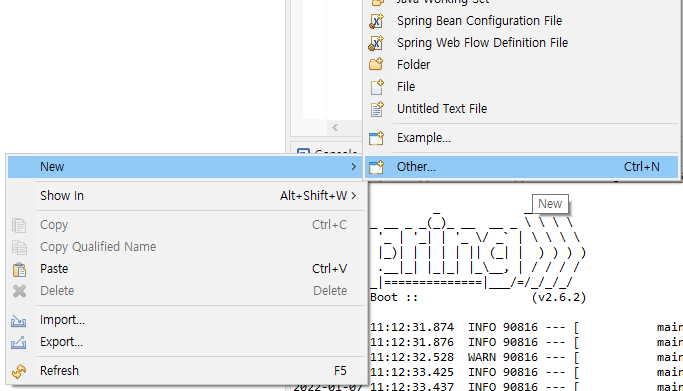The width and height of the screenshot is (683, 391).
Task: Create a Spring Web Flow Definition File
Action: click(x=521, y=43)
